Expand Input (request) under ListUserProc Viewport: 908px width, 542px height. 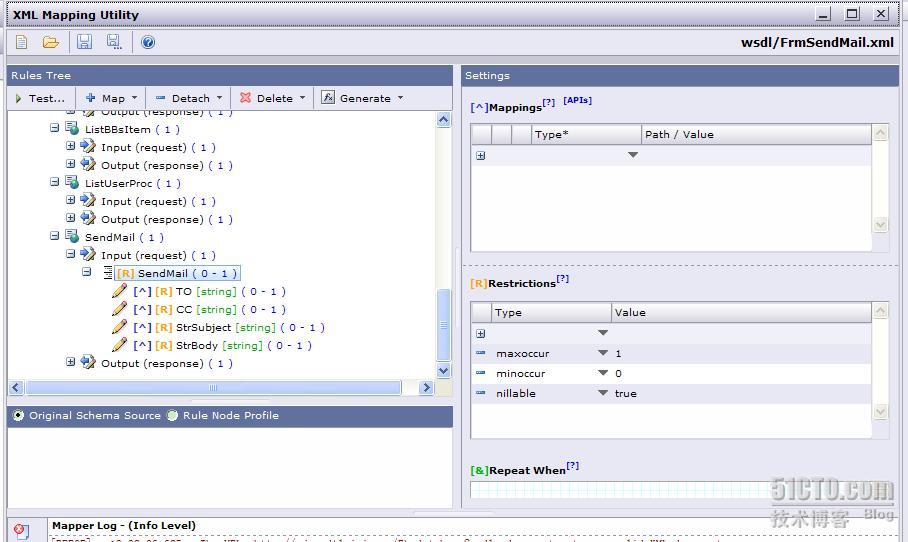pyautogui.click(x=71, y=200)
